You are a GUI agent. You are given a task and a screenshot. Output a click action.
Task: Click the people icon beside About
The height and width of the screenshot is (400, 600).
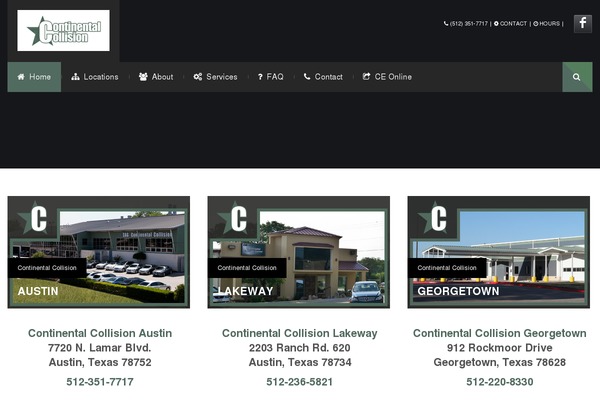click(143, 77)
